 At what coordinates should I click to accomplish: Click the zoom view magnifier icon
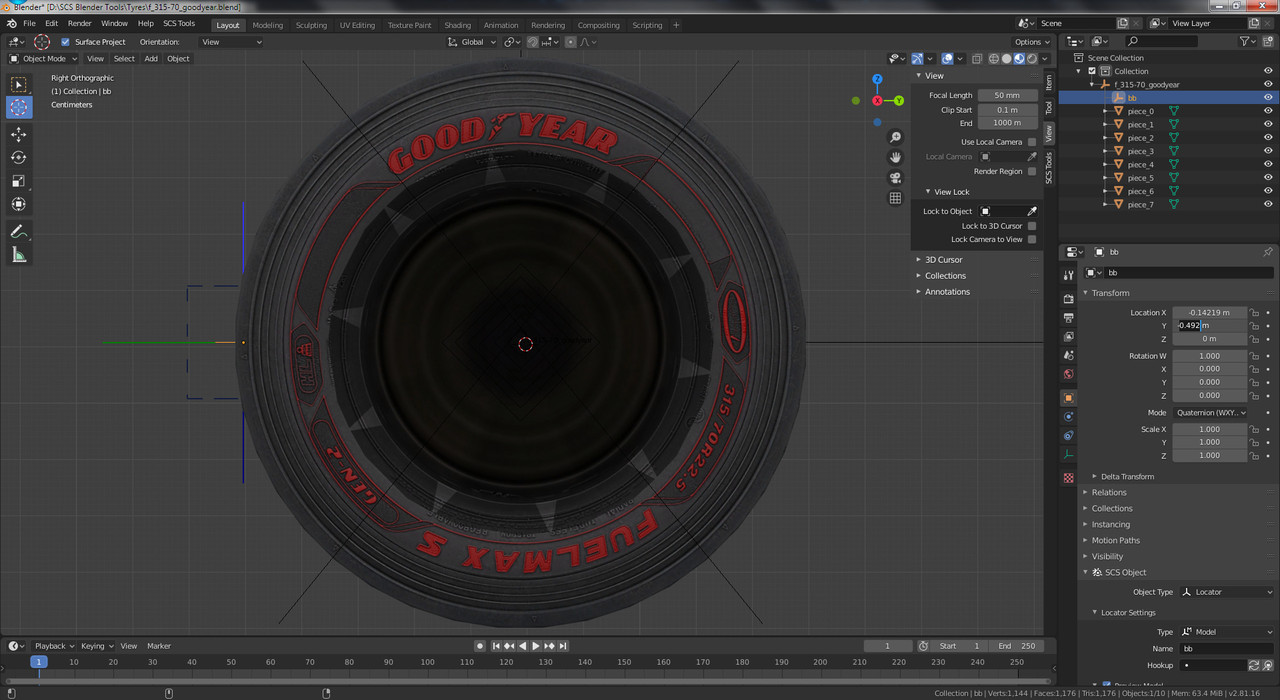point(895,137)
